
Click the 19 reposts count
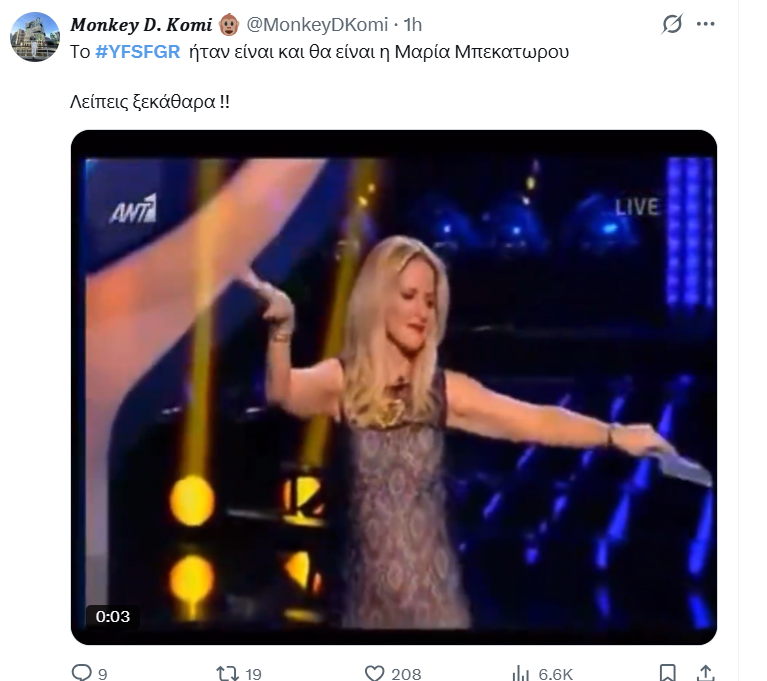[x=253, y=674]
